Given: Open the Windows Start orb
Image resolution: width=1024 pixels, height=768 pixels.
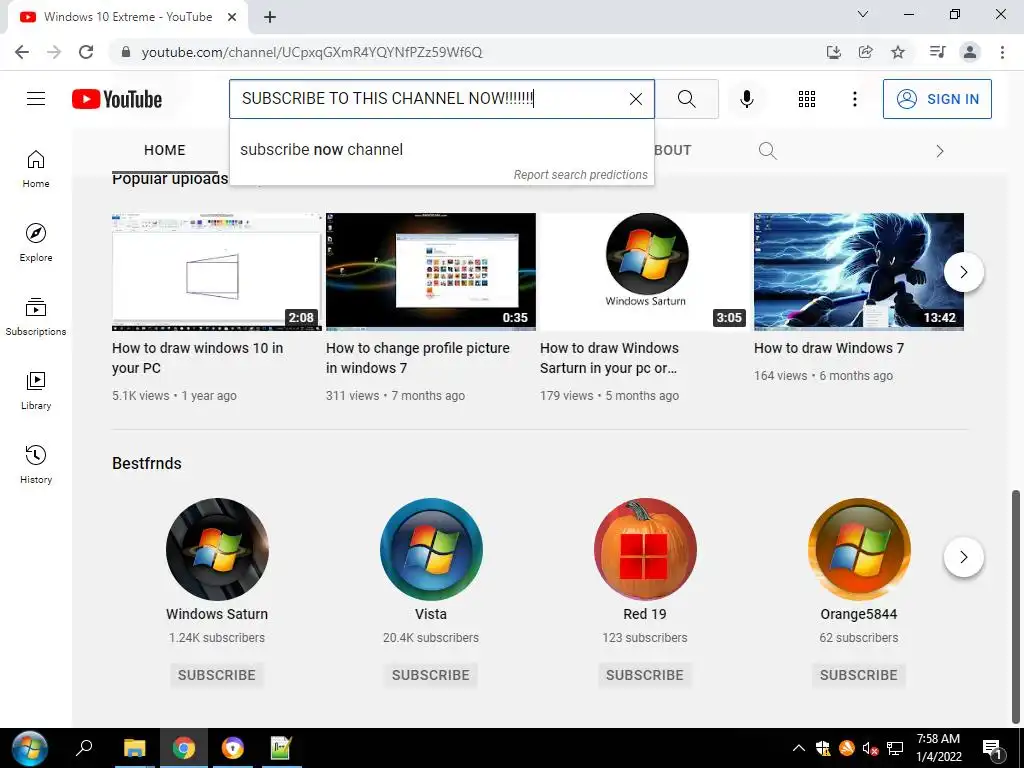Looking at the screenshot, I should click(x=29, y=748).
